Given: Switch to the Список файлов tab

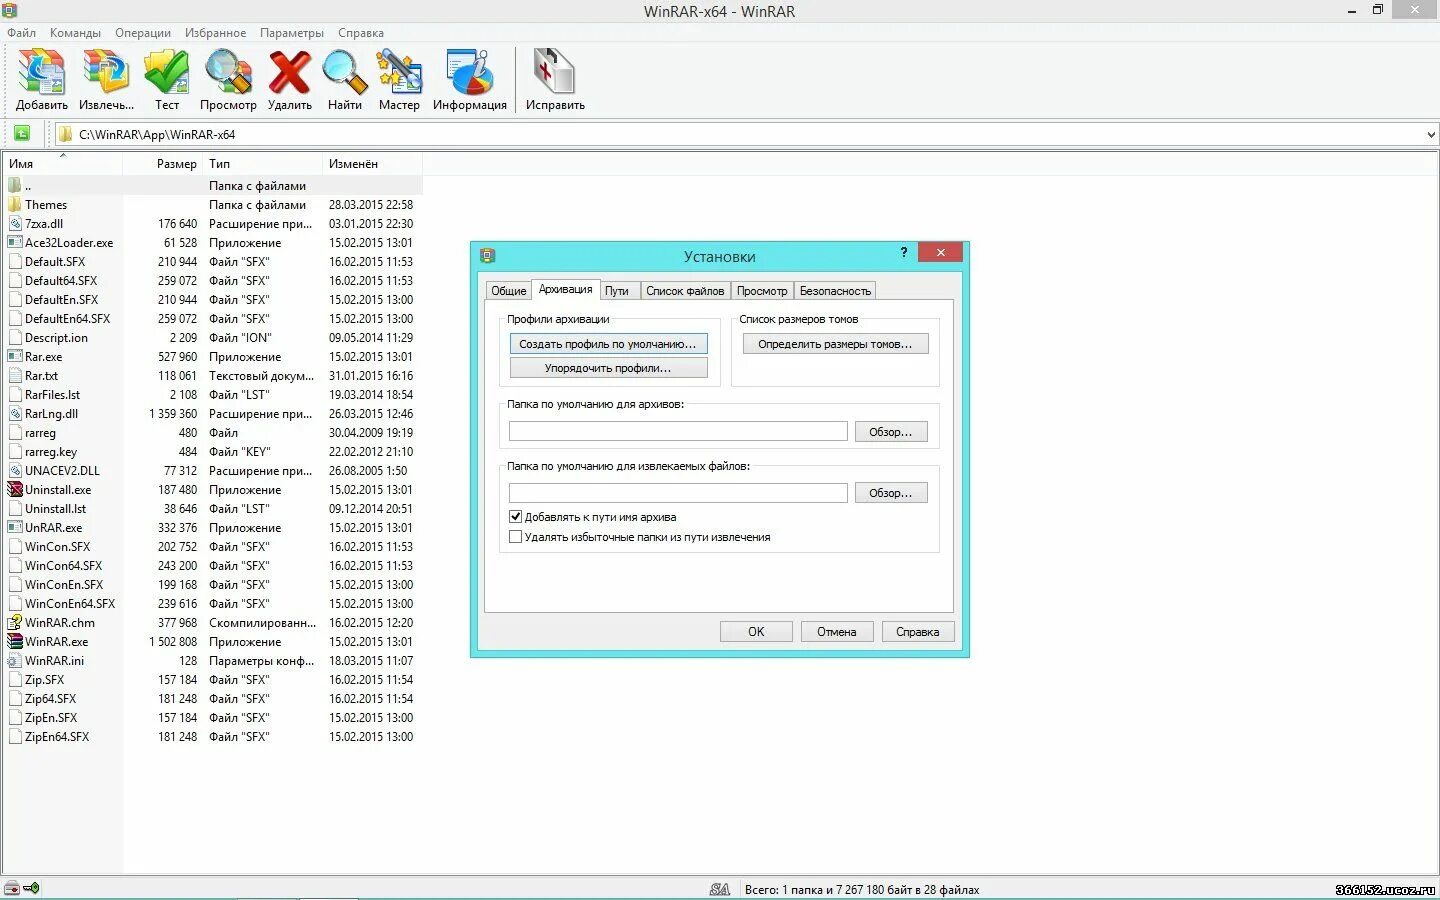Looking at the screenshot, I should click(685, 291).
